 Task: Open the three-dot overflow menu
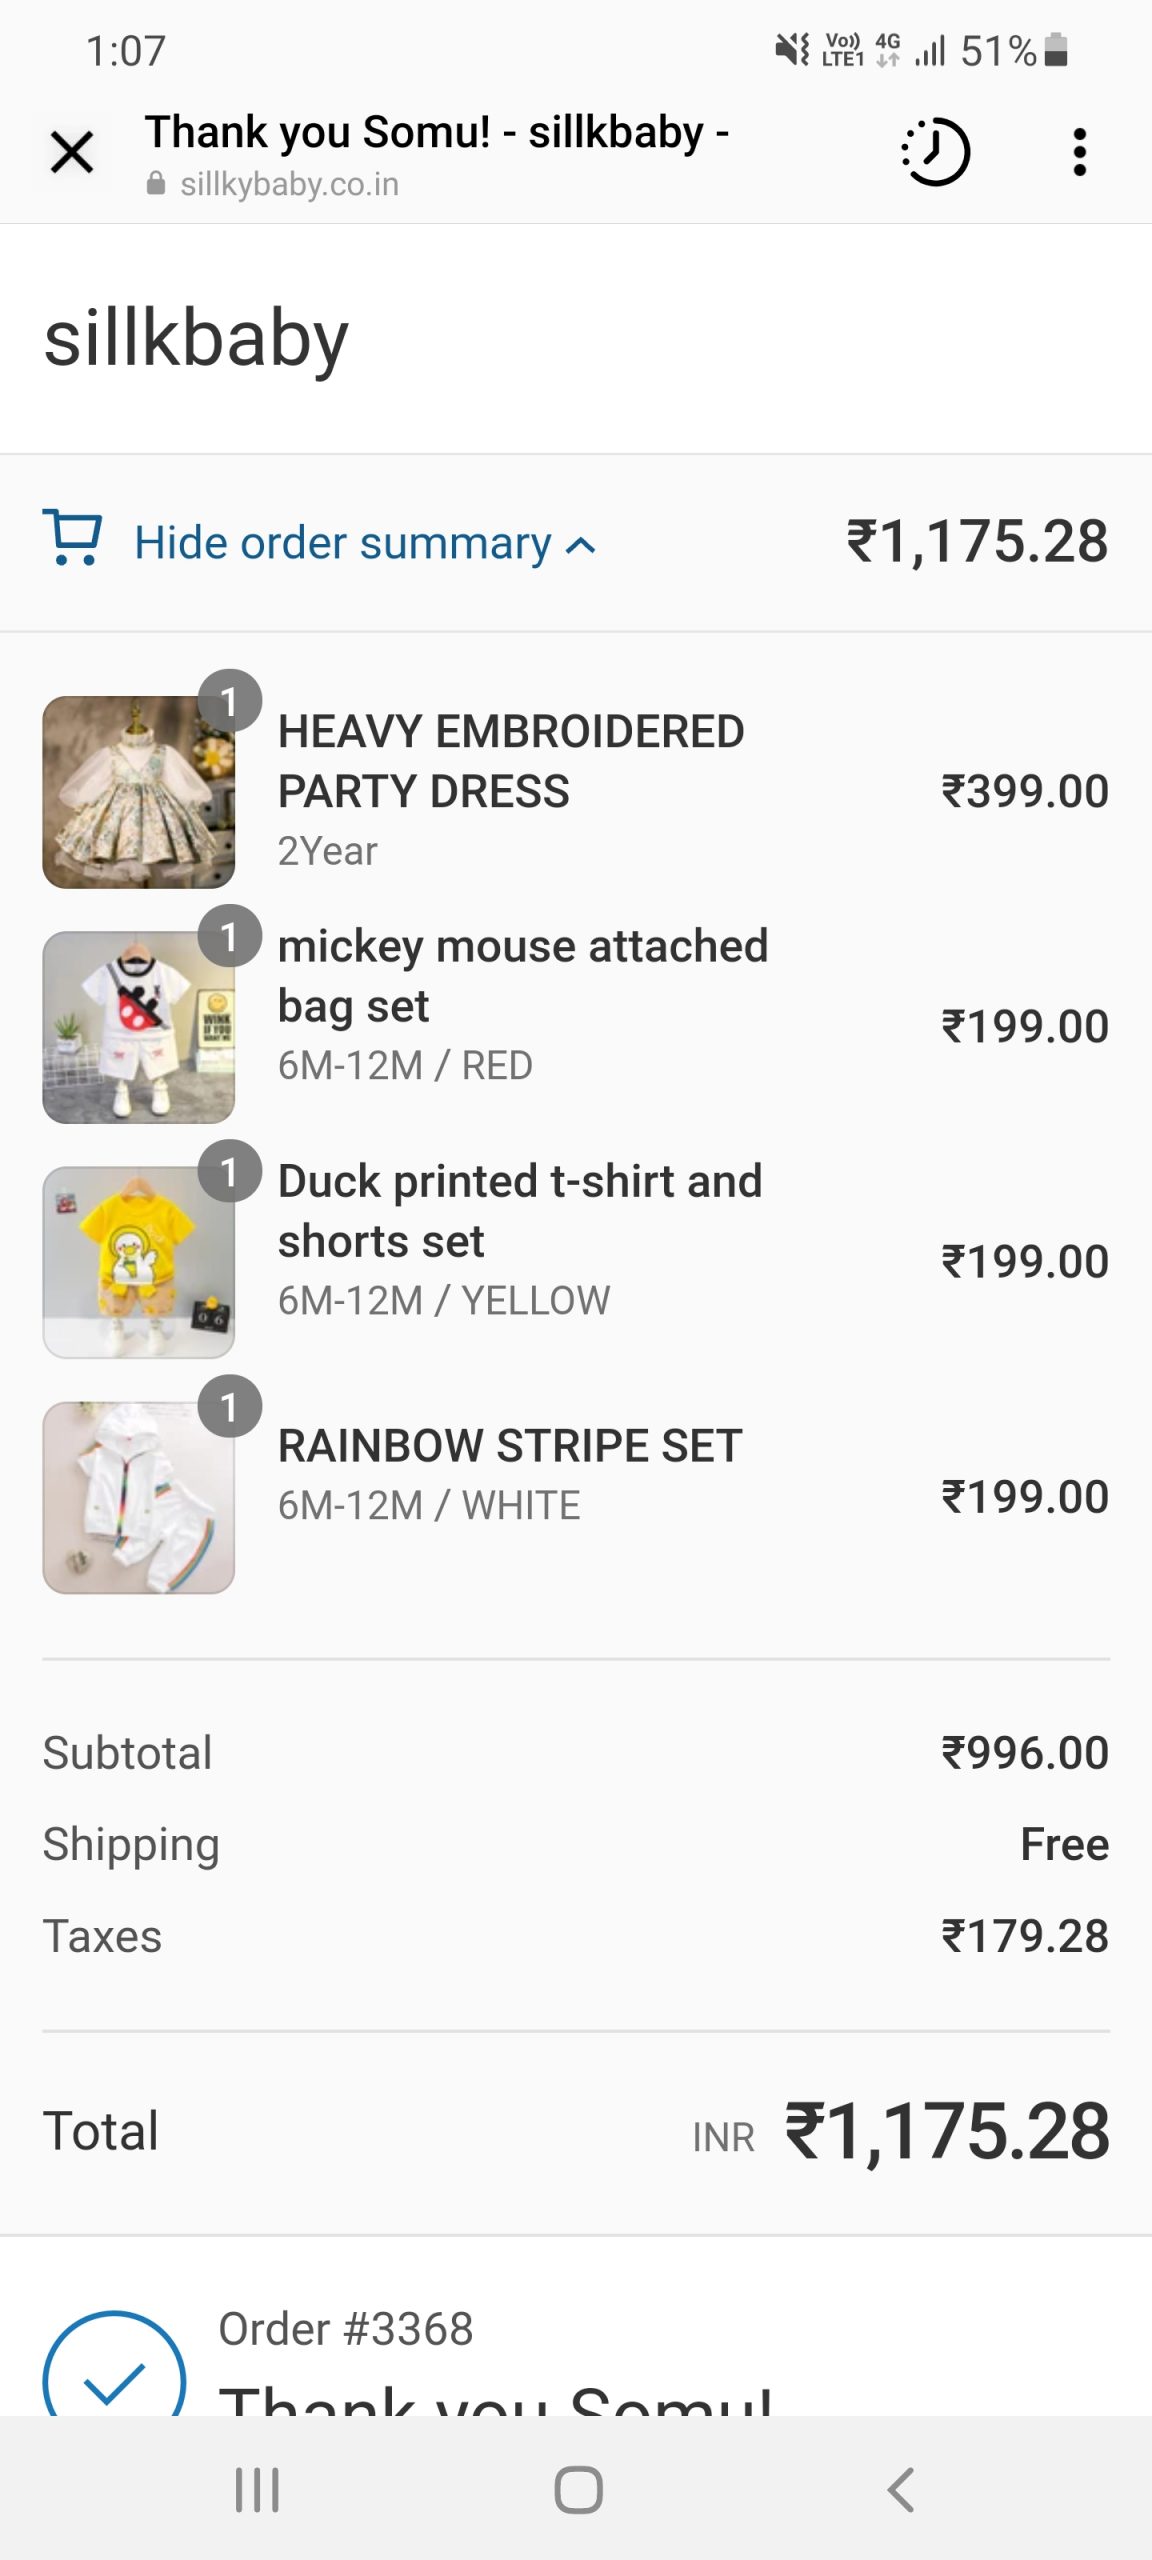point(1079,153)
